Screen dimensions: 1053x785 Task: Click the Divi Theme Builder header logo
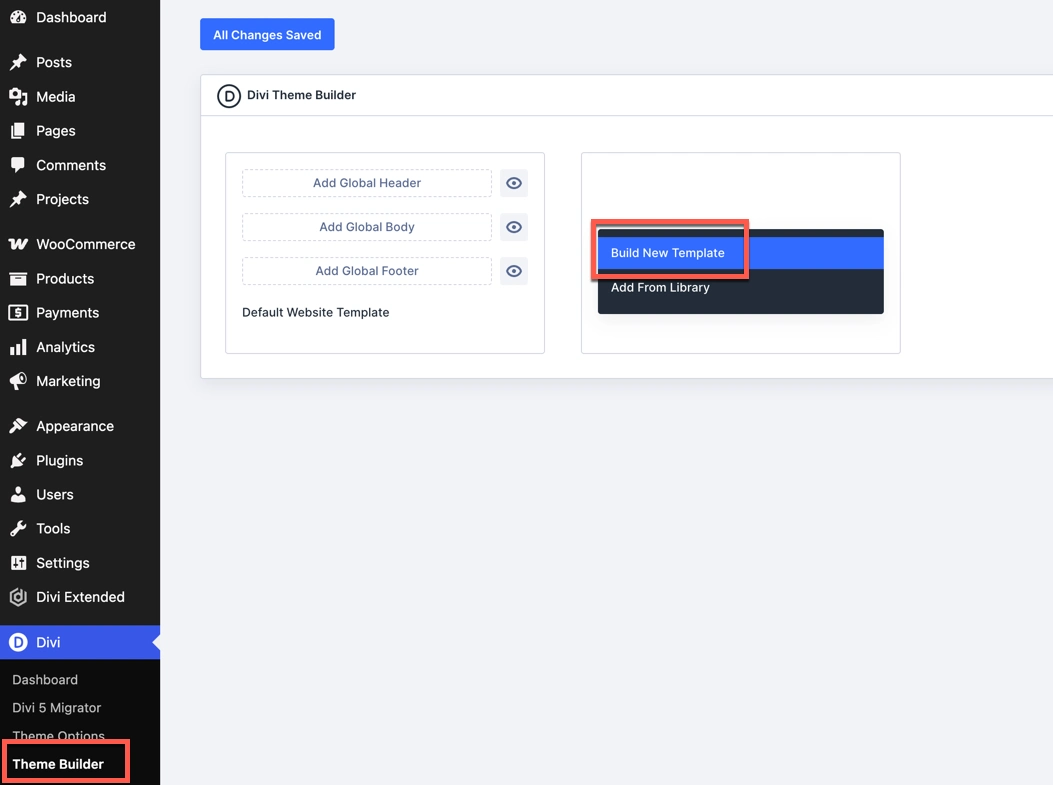click(229, 96)
